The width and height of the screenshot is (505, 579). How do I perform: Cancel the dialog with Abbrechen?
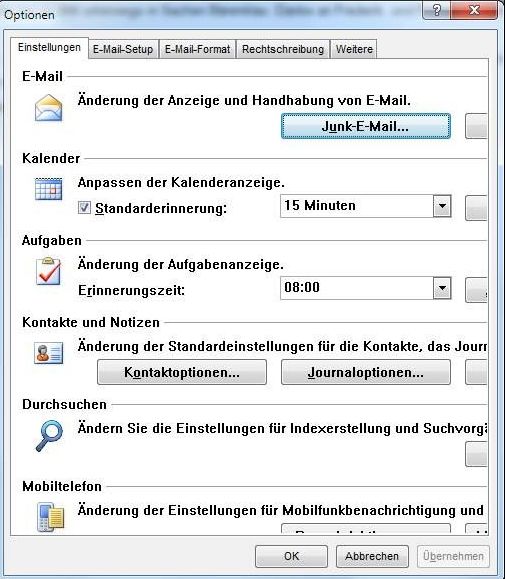point(372,556)
